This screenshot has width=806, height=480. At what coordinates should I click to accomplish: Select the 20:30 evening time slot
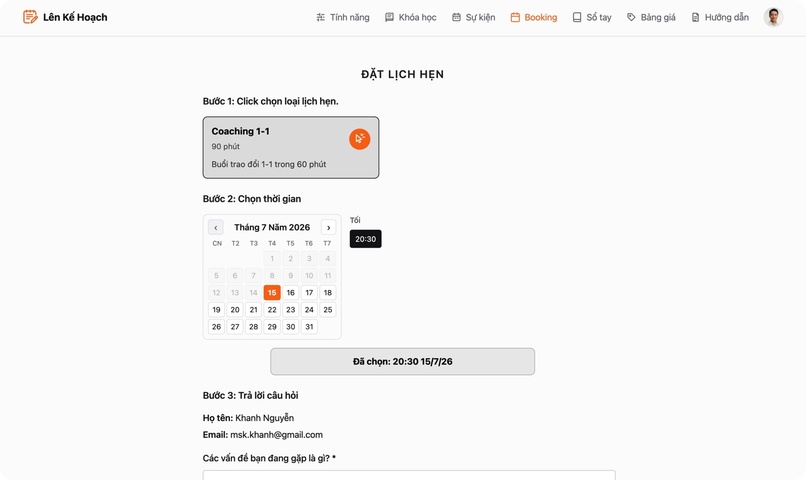[365, 239]
